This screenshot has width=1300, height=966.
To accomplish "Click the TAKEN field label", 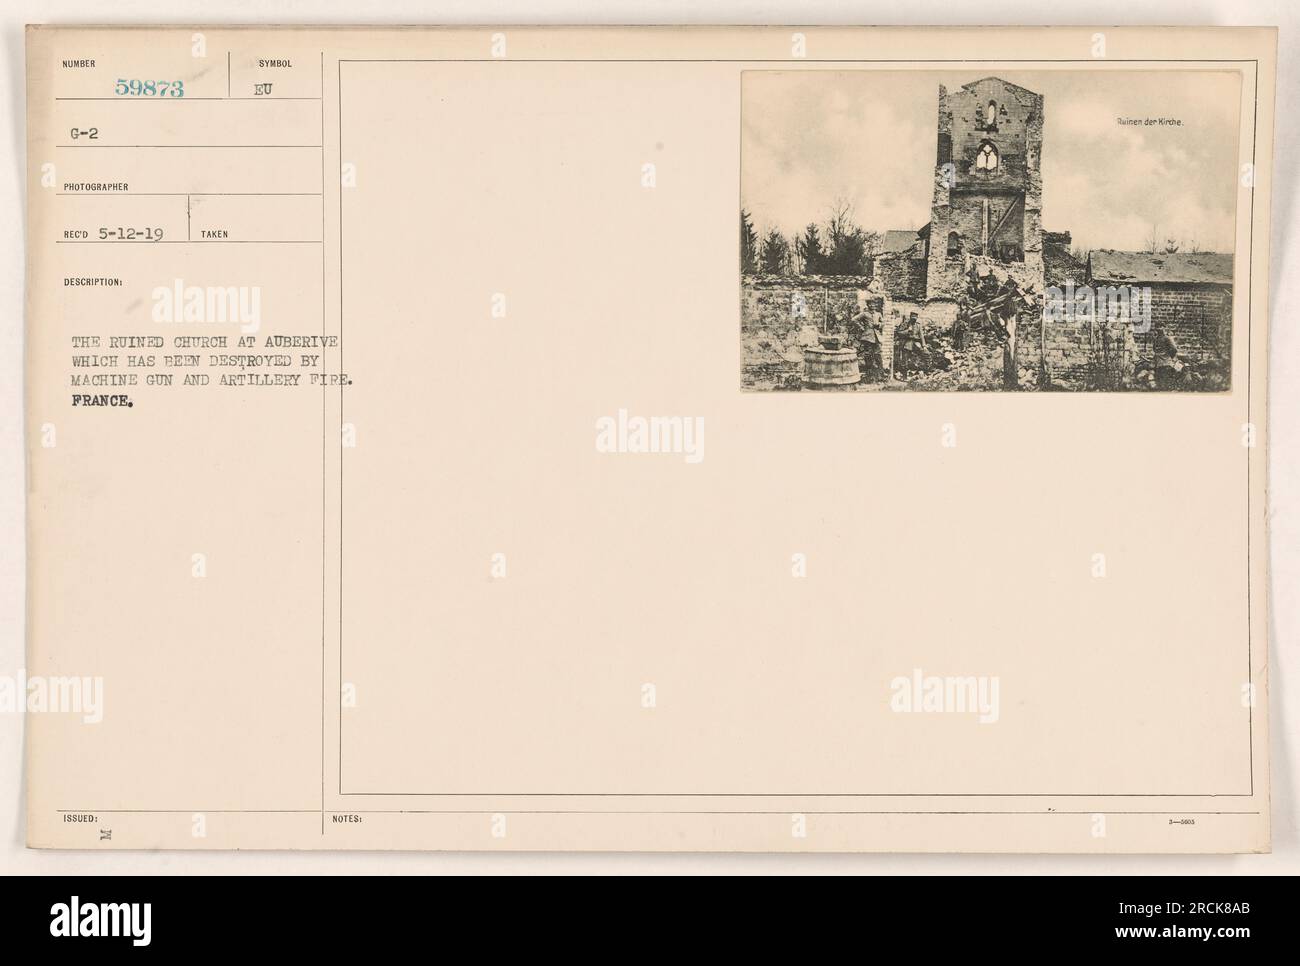I will [215, 234].
